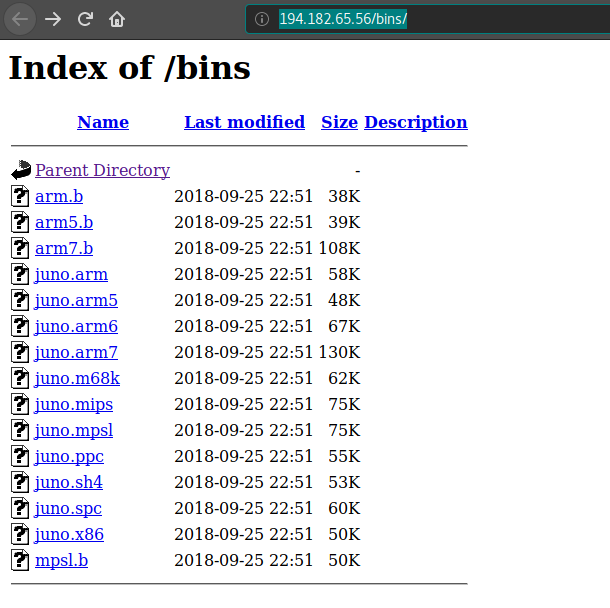
Task: Click the browser forward arrow button
Action: [x=53, y=19]
